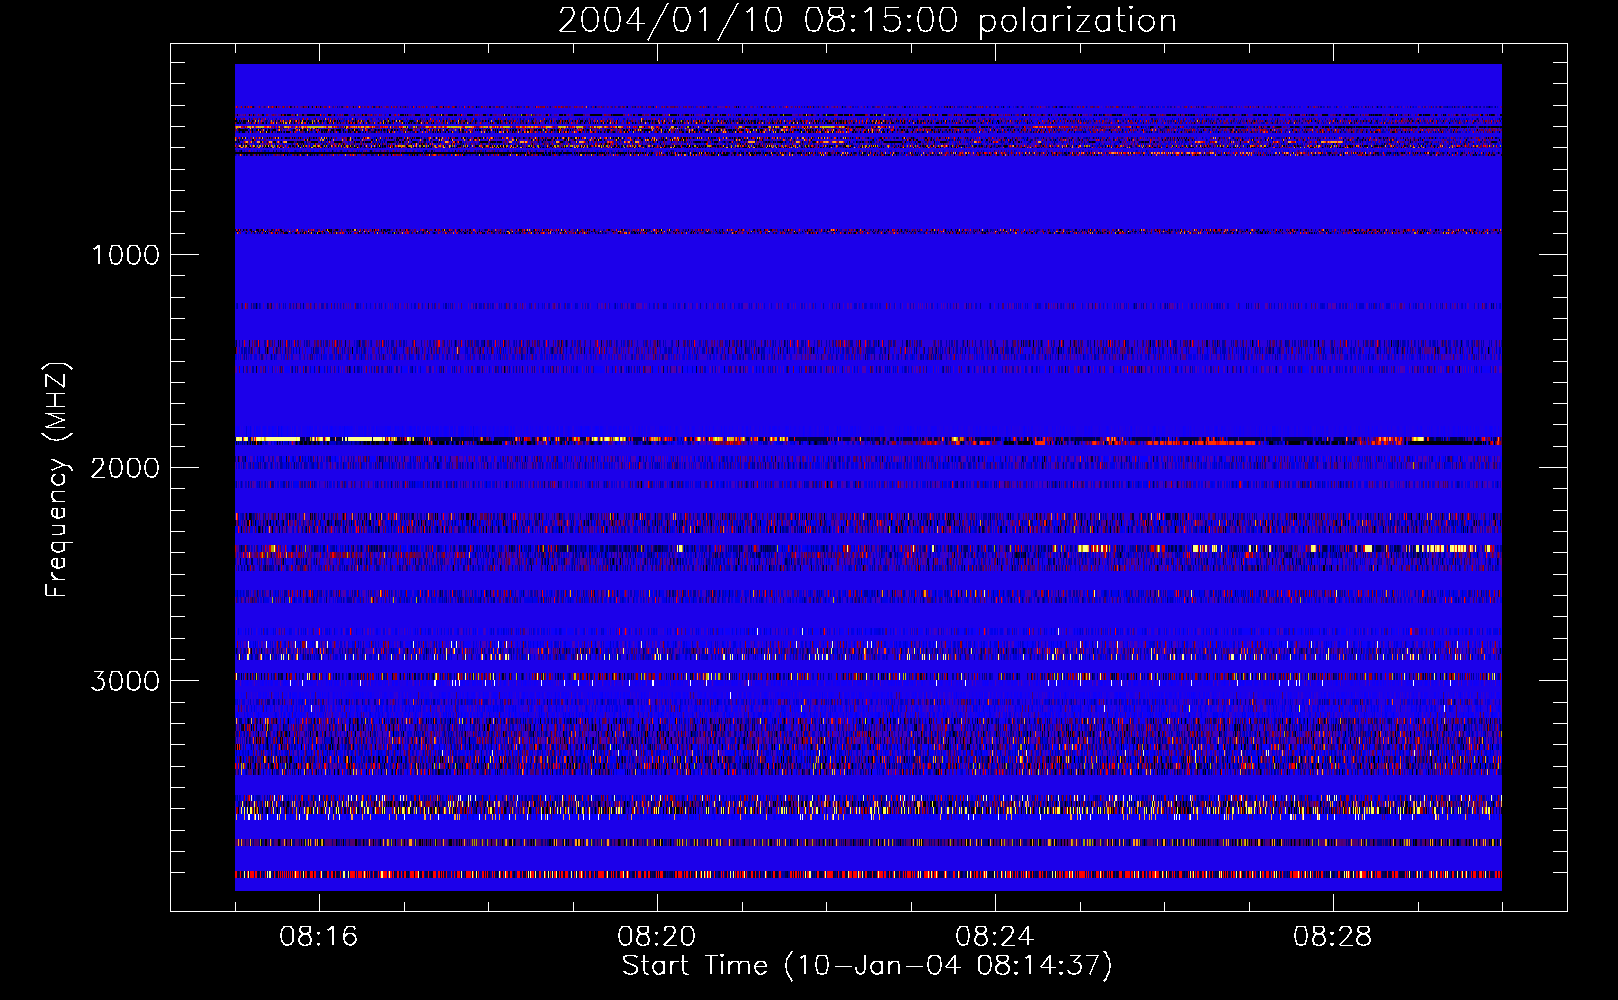The width and height of the screenshot is (1618, 1000).
Task: Click the plot title '2004/01/10 08:15:00 polarization'
Action: click(x=867, y=21)
